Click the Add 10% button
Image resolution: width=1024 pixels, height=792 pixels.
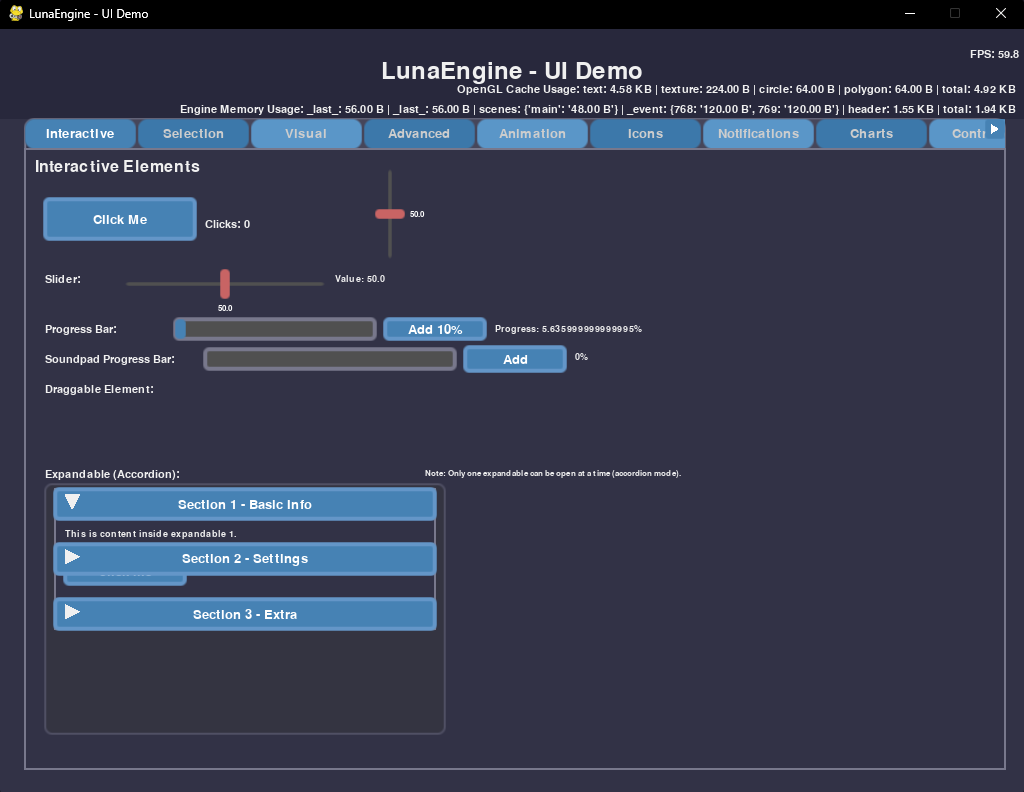pyautogui.click(x=435, y=329)
